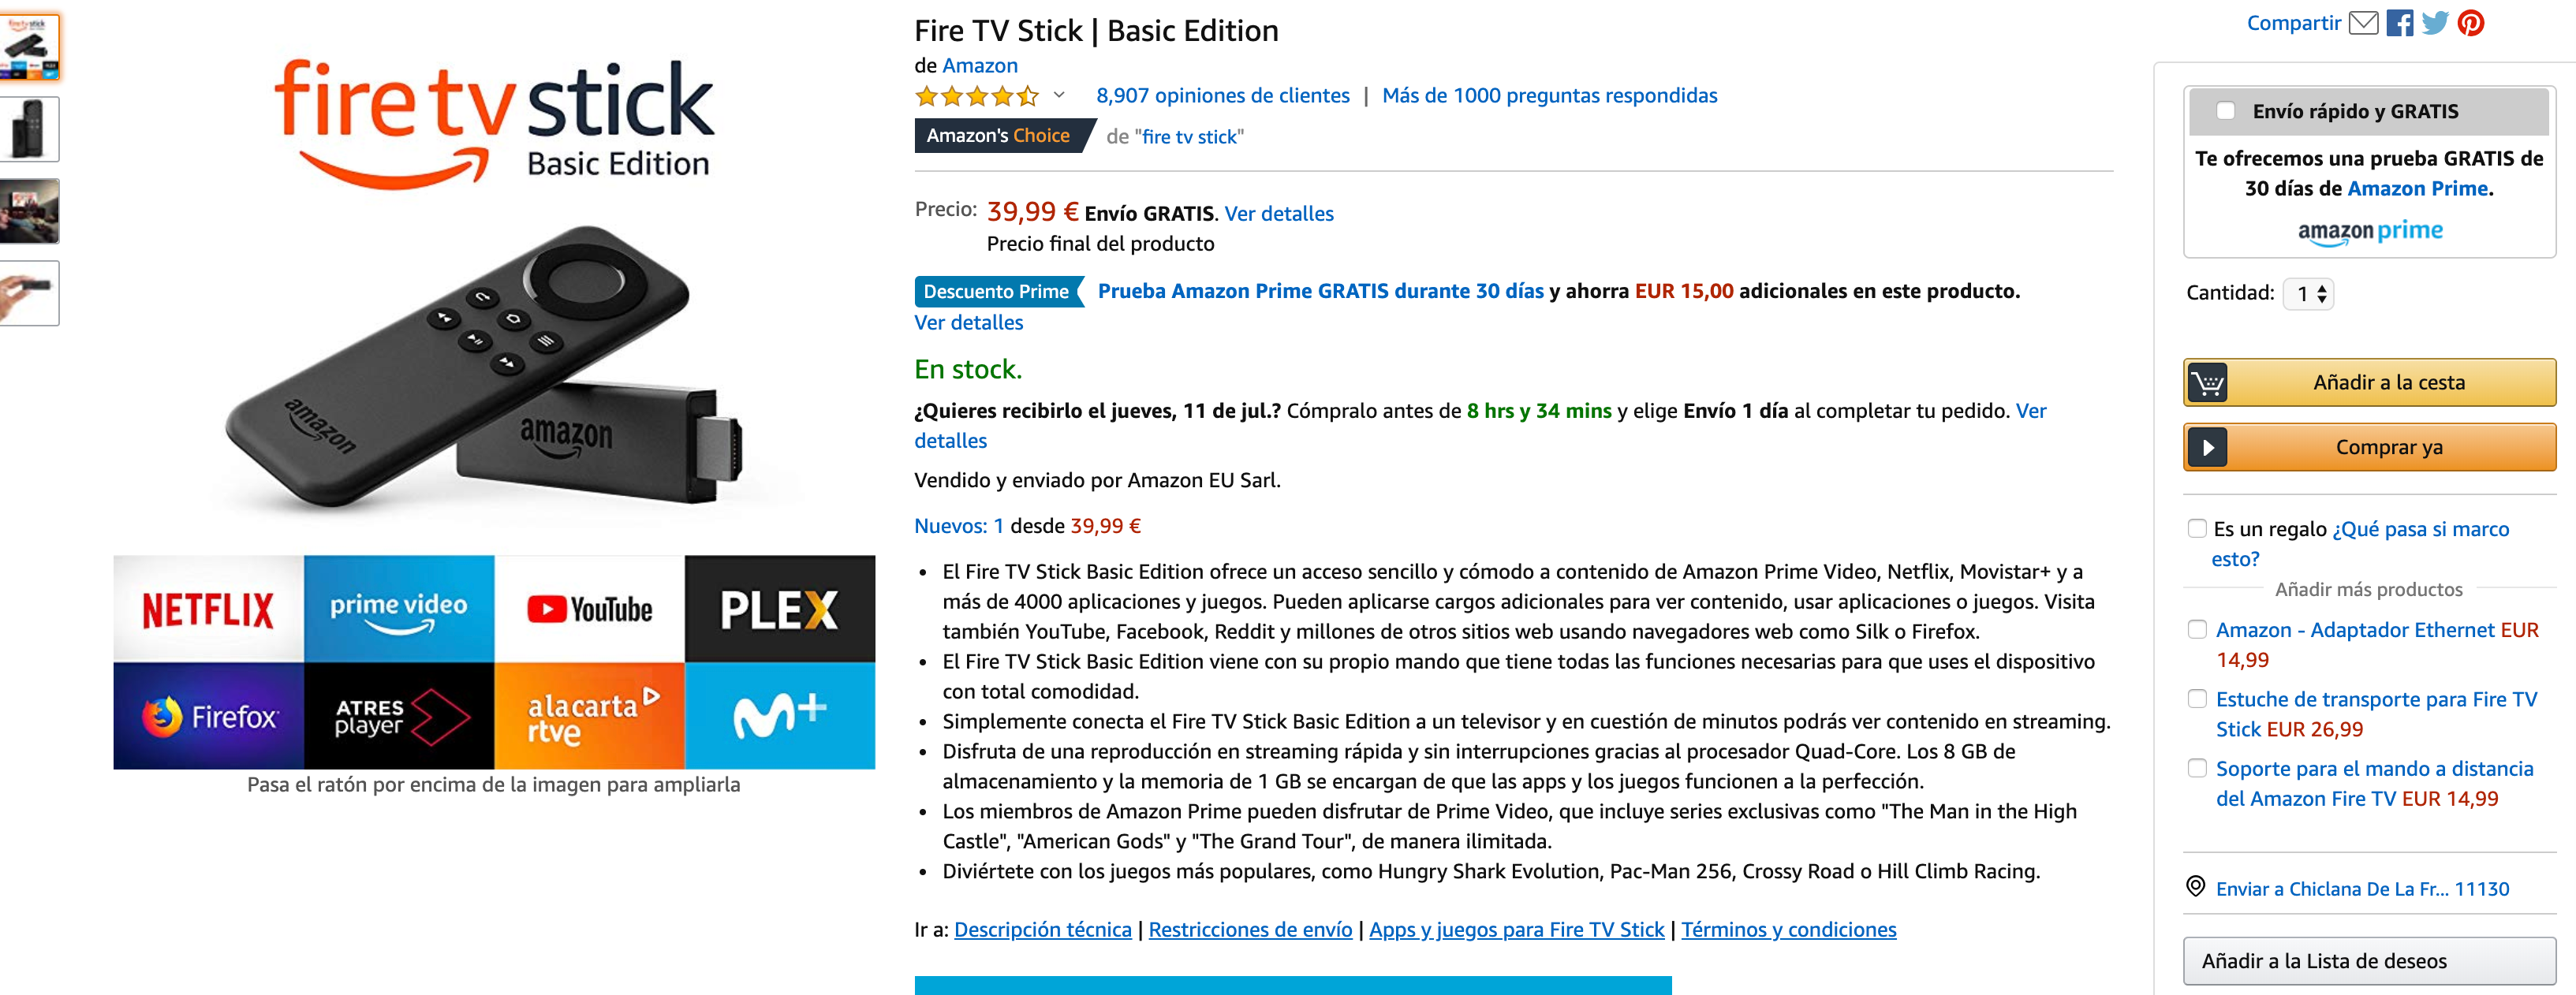The image size is (2576, 995).
Task: Share on Facebook icon
Action: tap(2399, 22)
